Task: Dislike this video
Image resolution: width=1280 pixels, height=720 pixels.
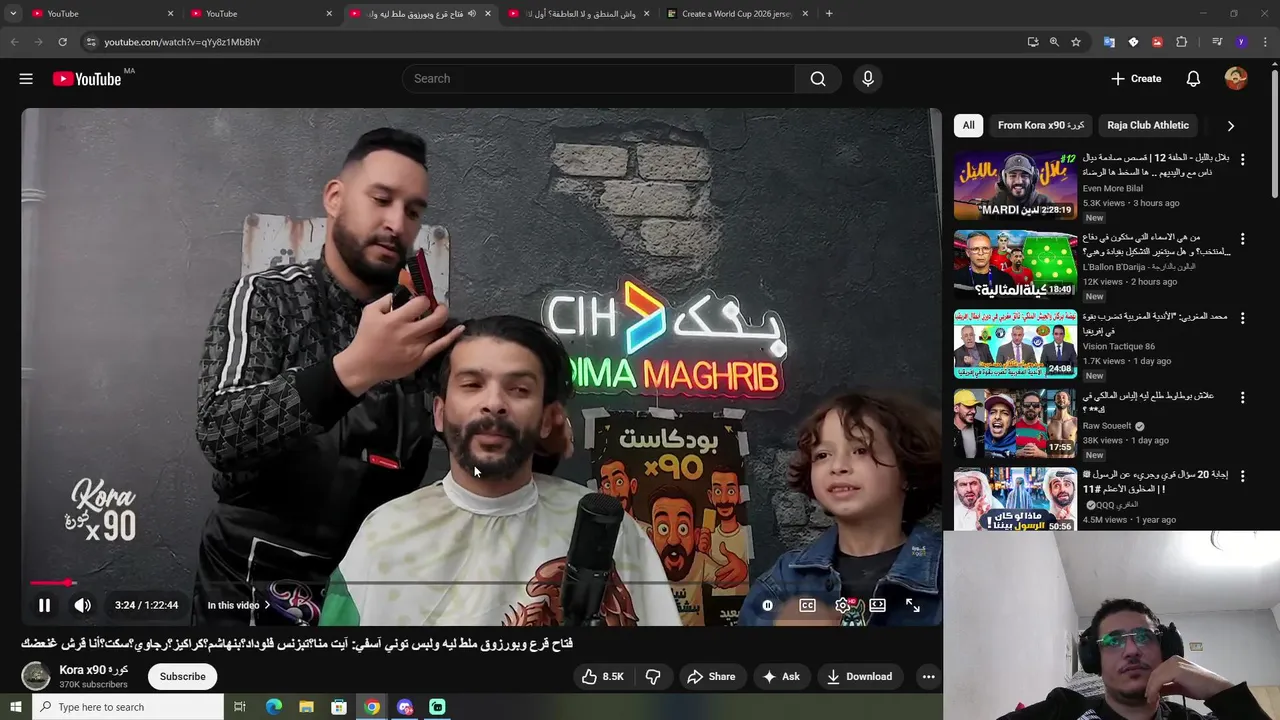Action: click(x=653, y=677)
